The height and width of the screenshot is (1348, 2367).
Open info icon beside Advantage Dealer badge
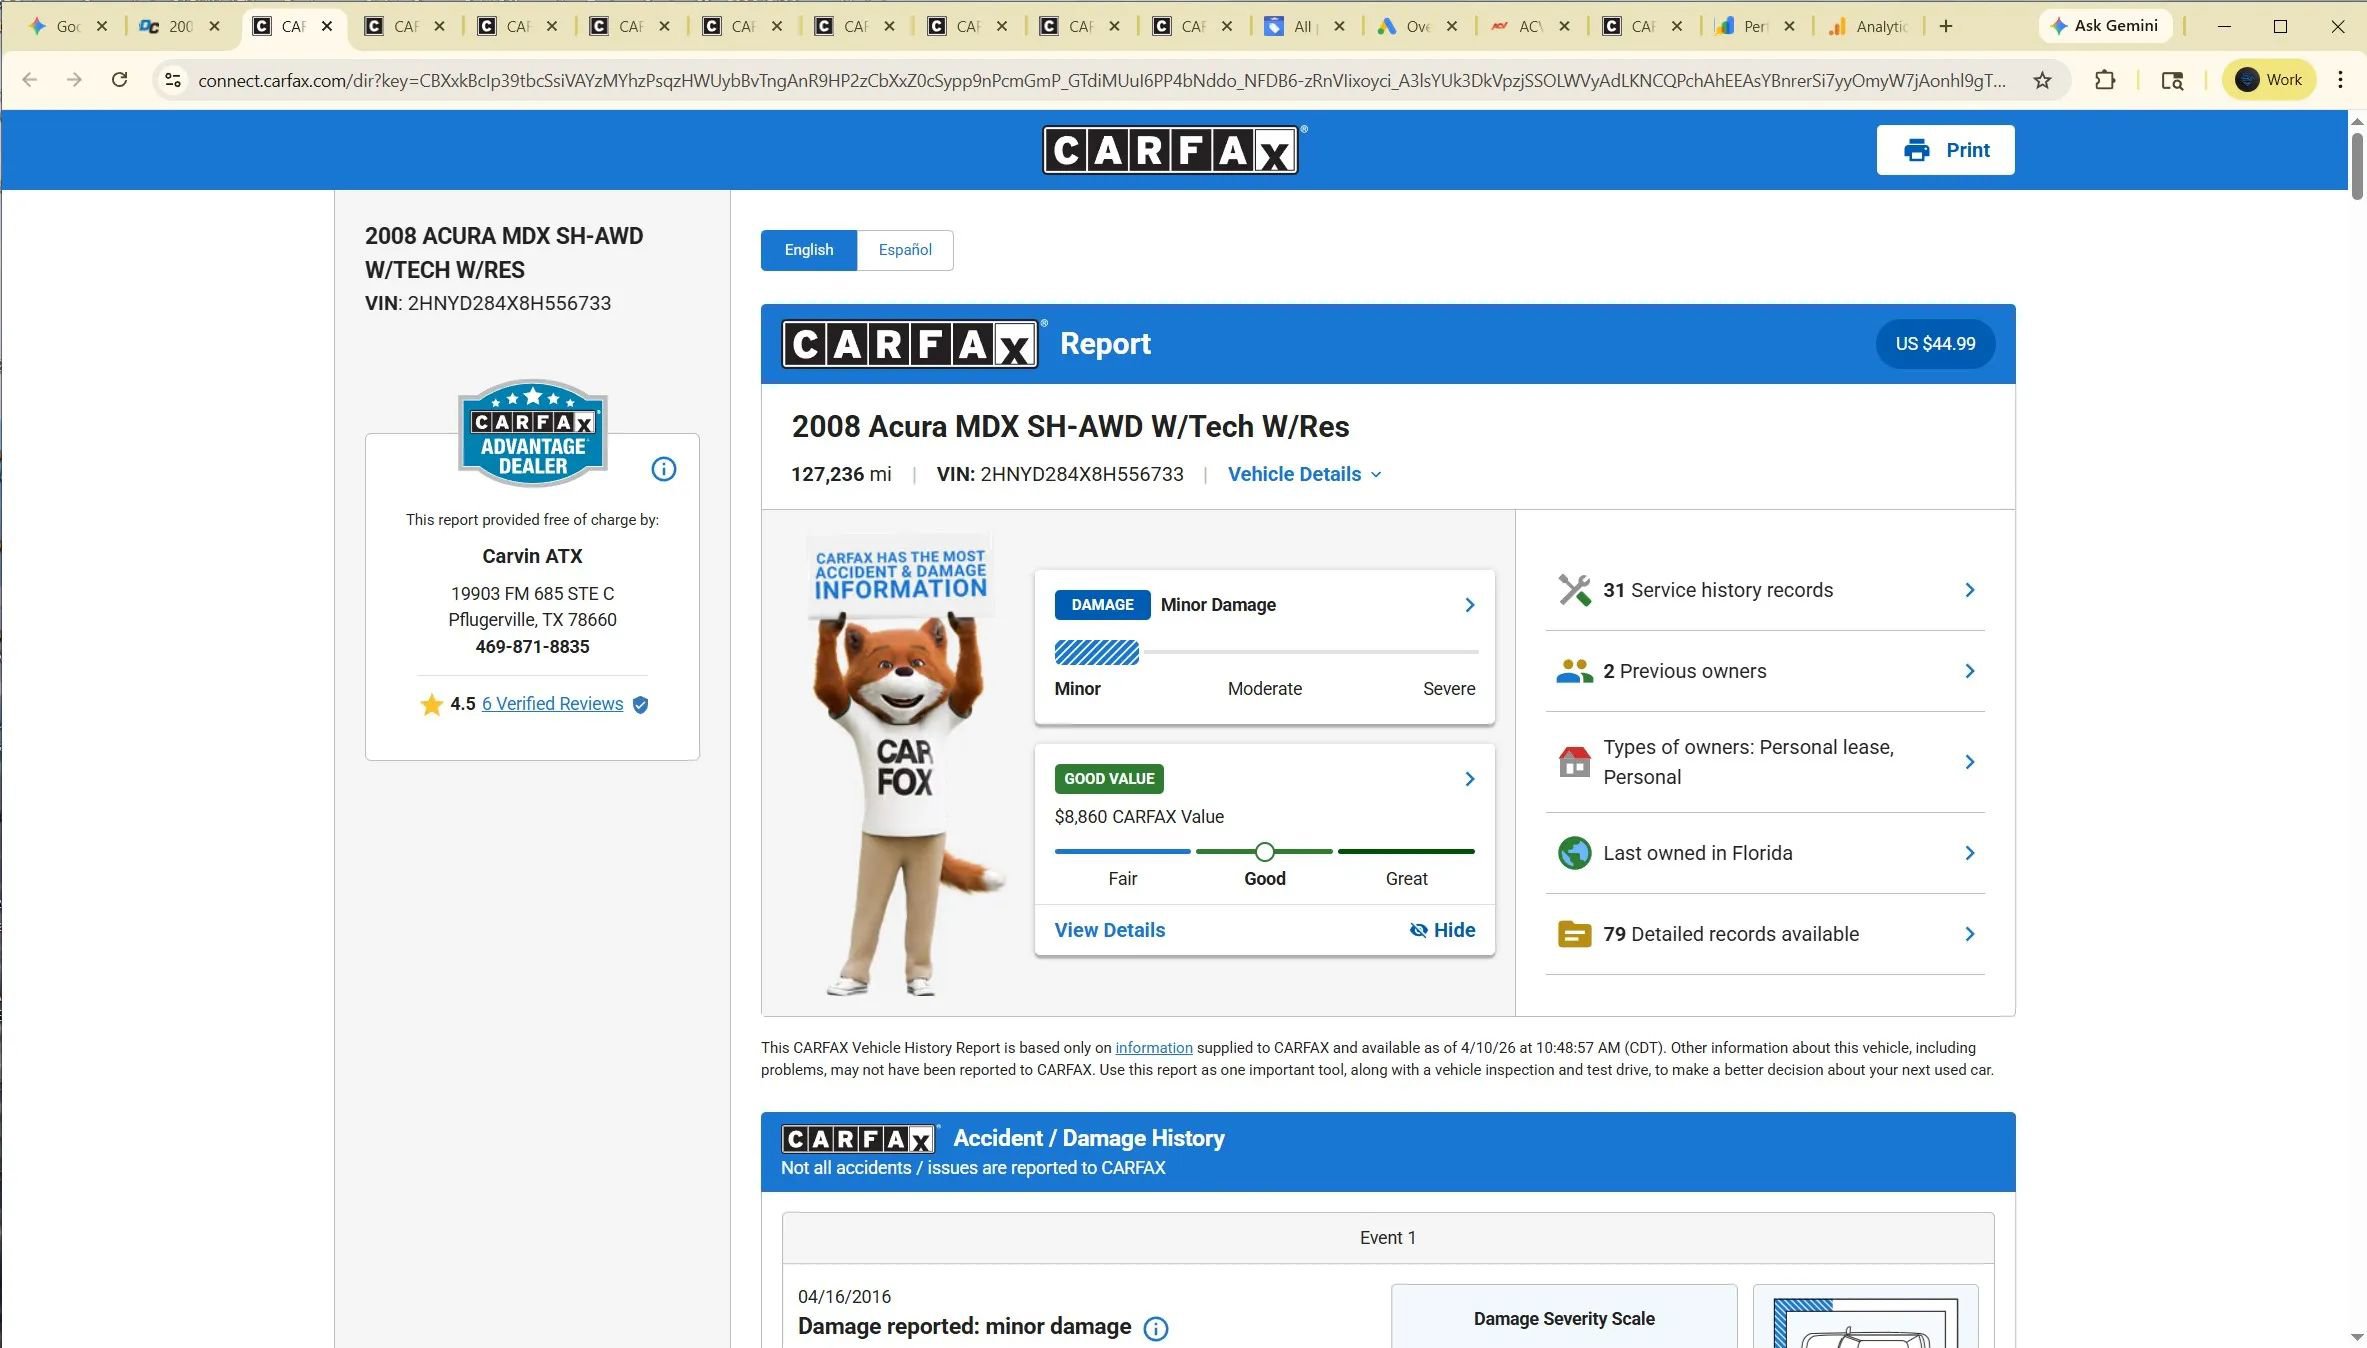point(664,469)
